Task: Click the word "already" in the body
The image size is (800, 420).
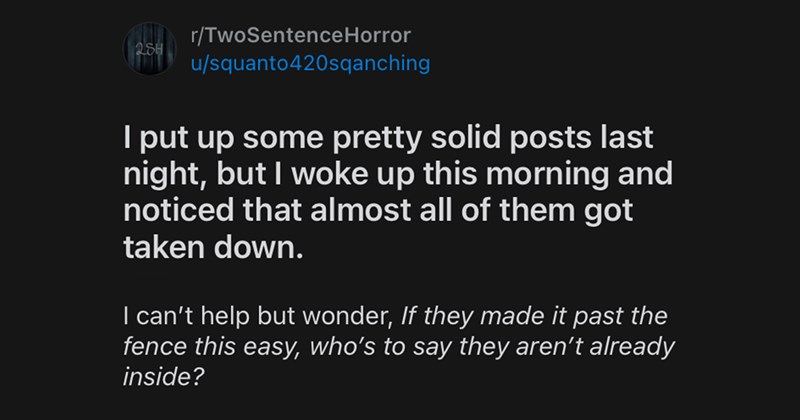Action: point(627,351)
